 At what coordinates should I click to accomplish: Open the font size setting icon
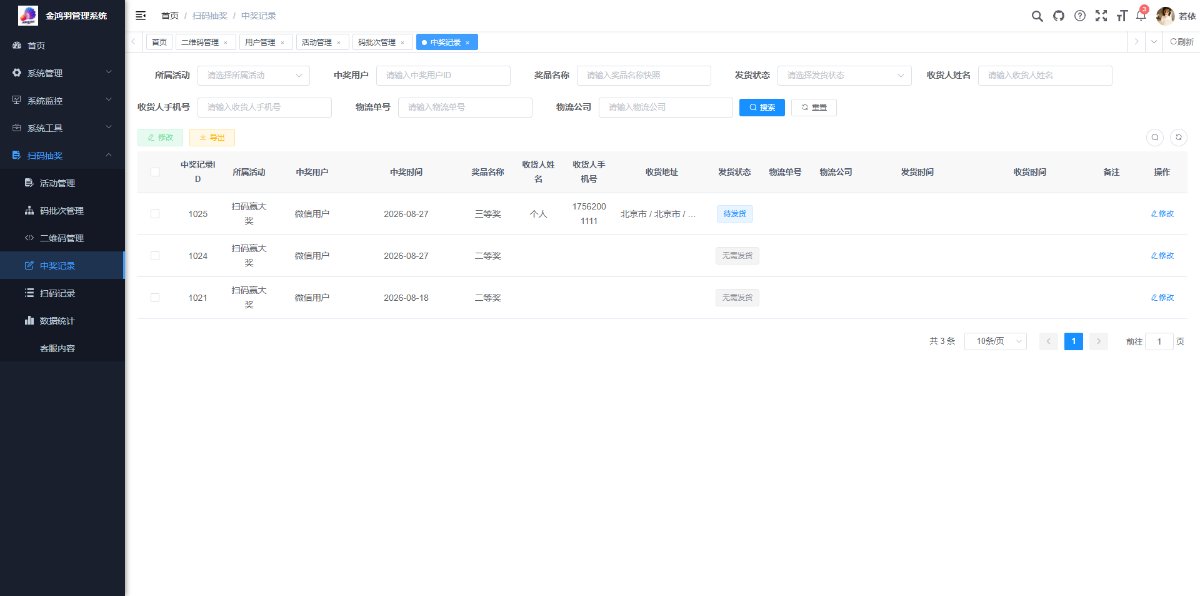(1122, 15)
